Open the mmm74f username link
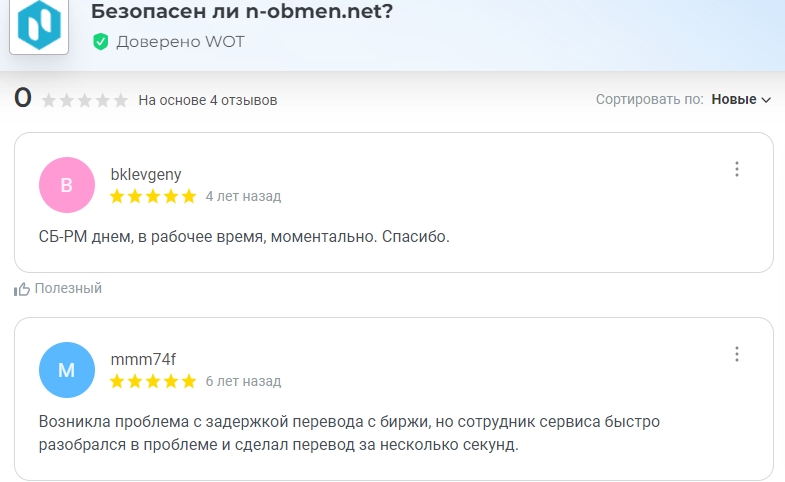The width and height of the screenshot is (785, 482). pyautogui.click(x=143, y=359)
